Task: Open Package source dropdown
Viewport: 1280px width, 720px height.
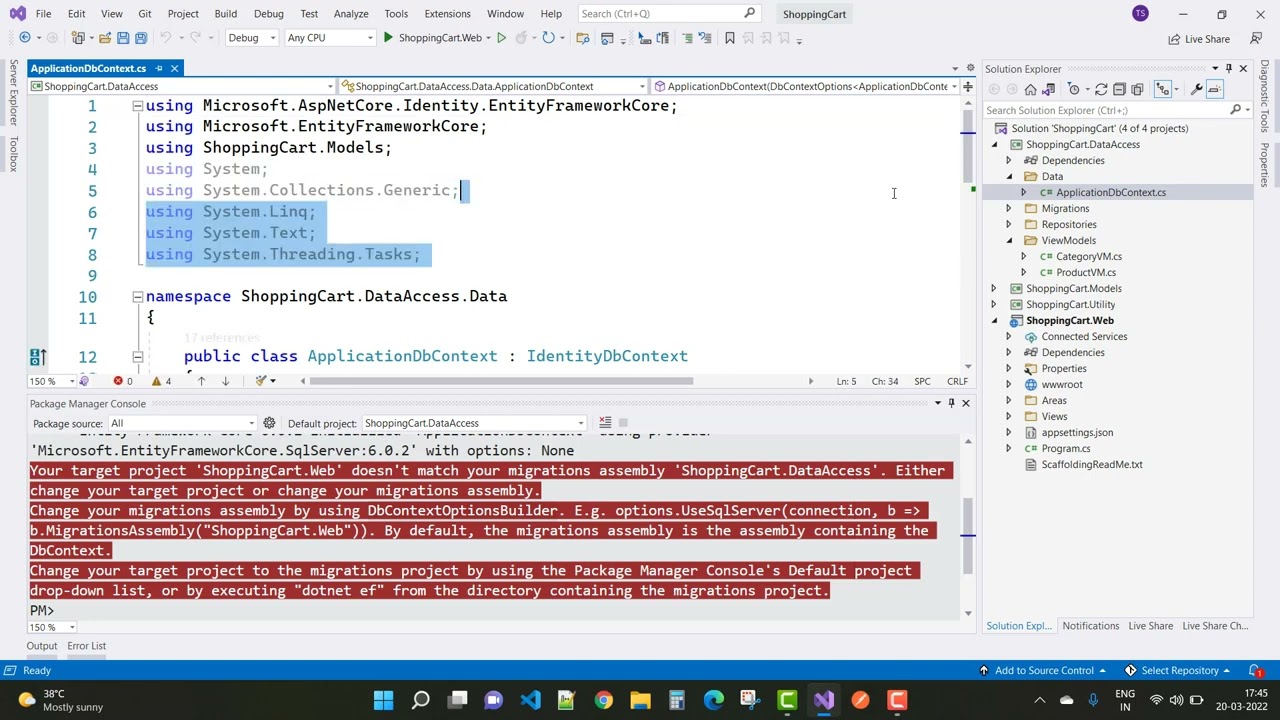Action: point(182,423)
